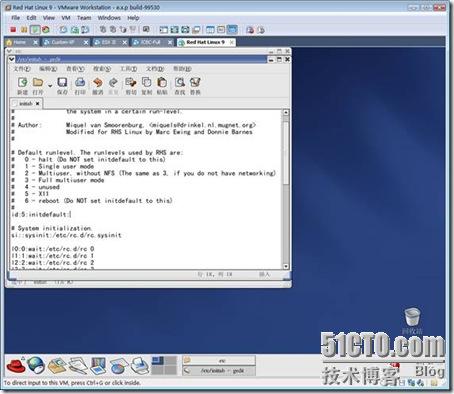Open the VMware Edit menu
The image size is (454, 394).
click(x=31, y=18)
